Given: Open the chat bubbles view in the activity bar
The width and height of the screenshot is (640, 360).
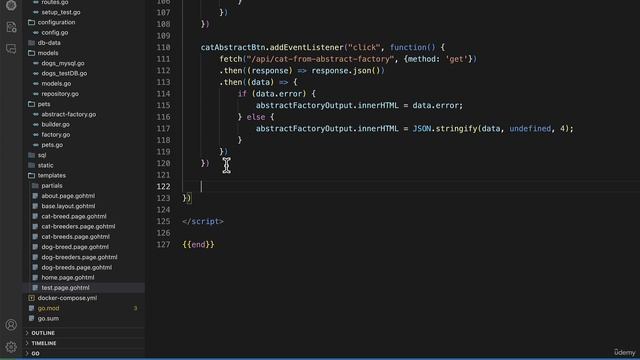Looking at the screenshot, I should coord(11,49).
